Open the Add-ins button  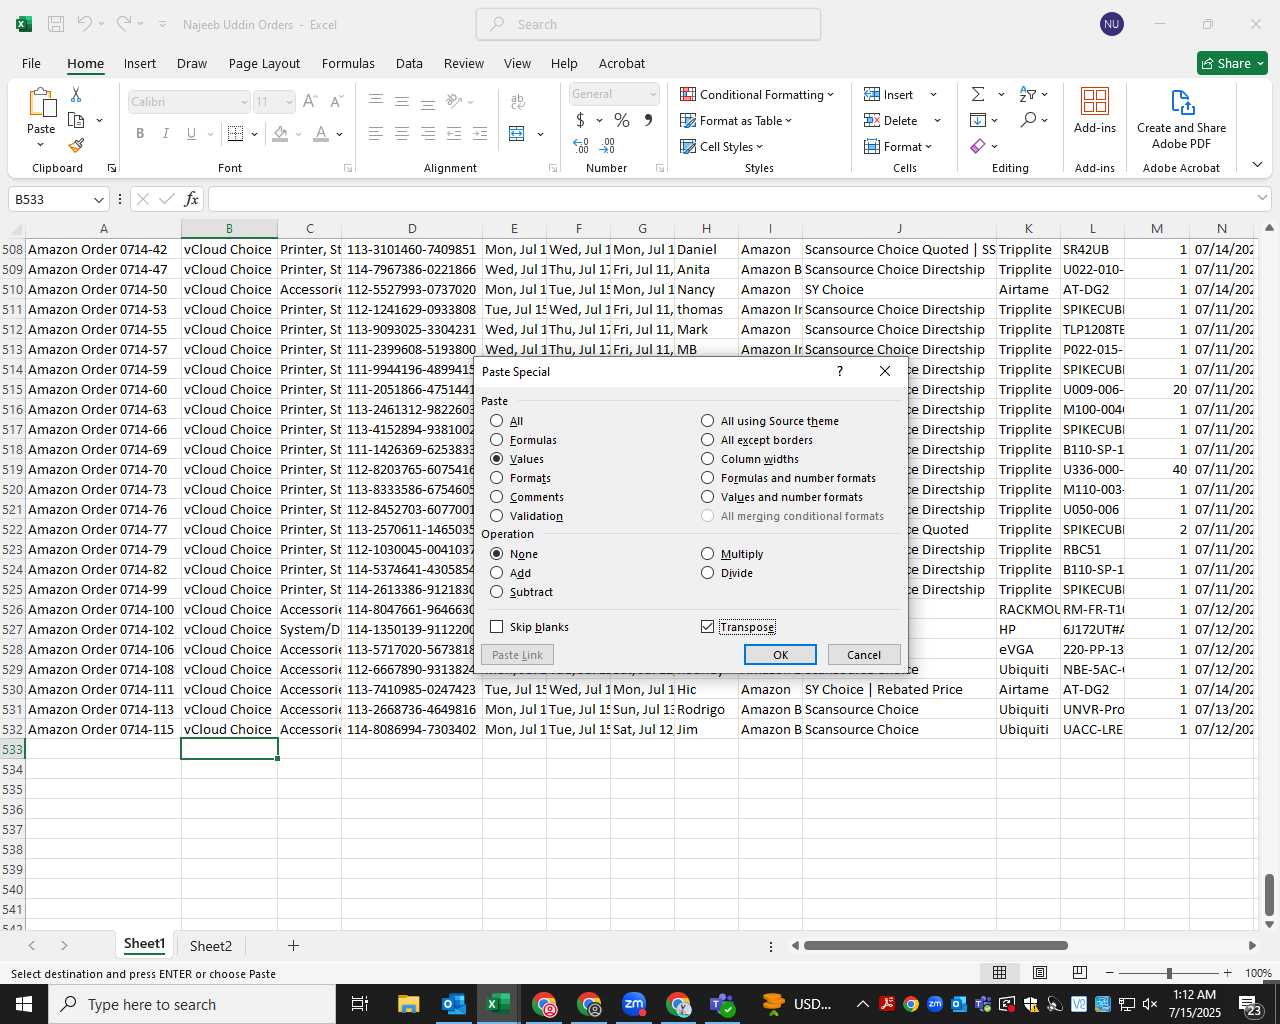click(1095, 110)
